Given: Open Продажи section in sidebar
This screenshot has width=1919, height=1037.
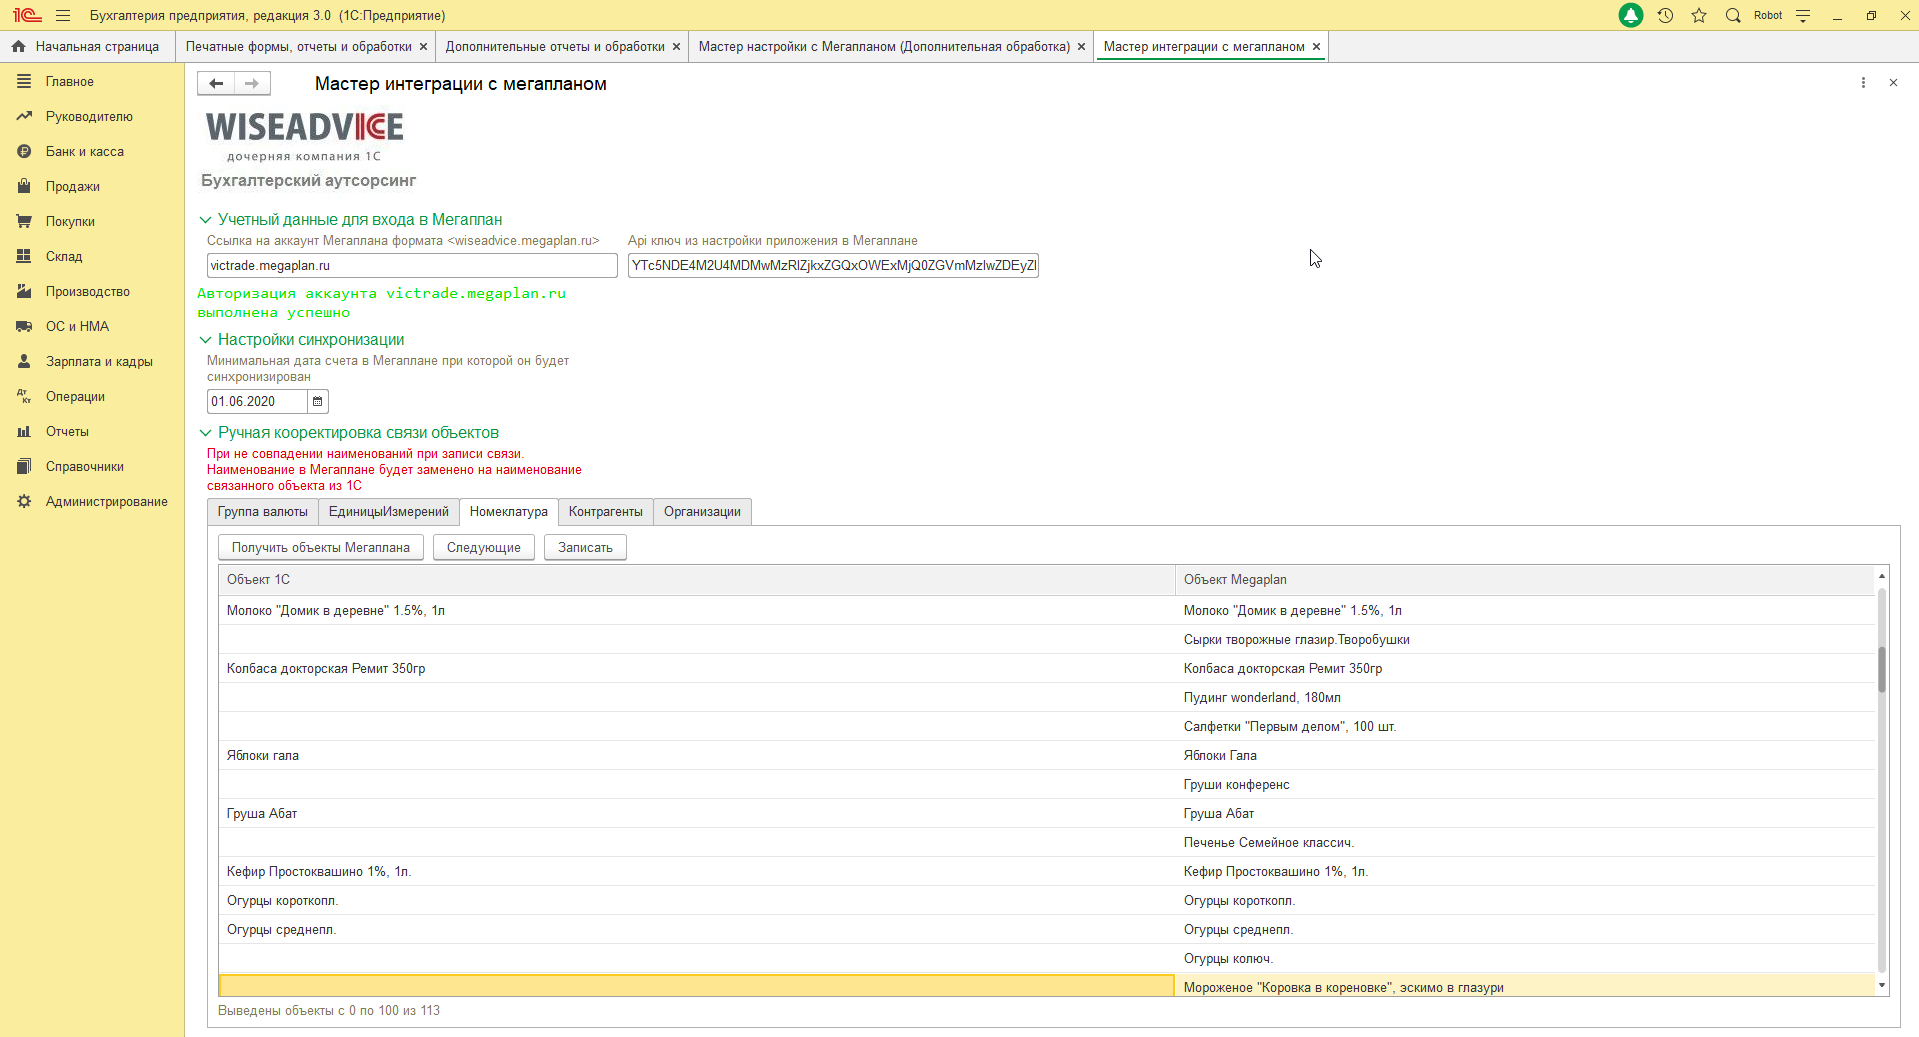Looking at the screenshot, I should click(72, 186).
